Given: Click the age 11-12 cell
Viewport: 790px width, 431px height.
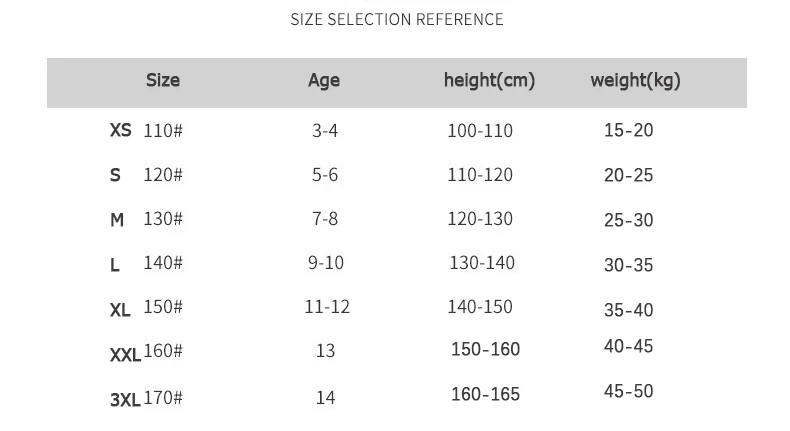Looking at the screenshot, I should click(x=327, y=307).
